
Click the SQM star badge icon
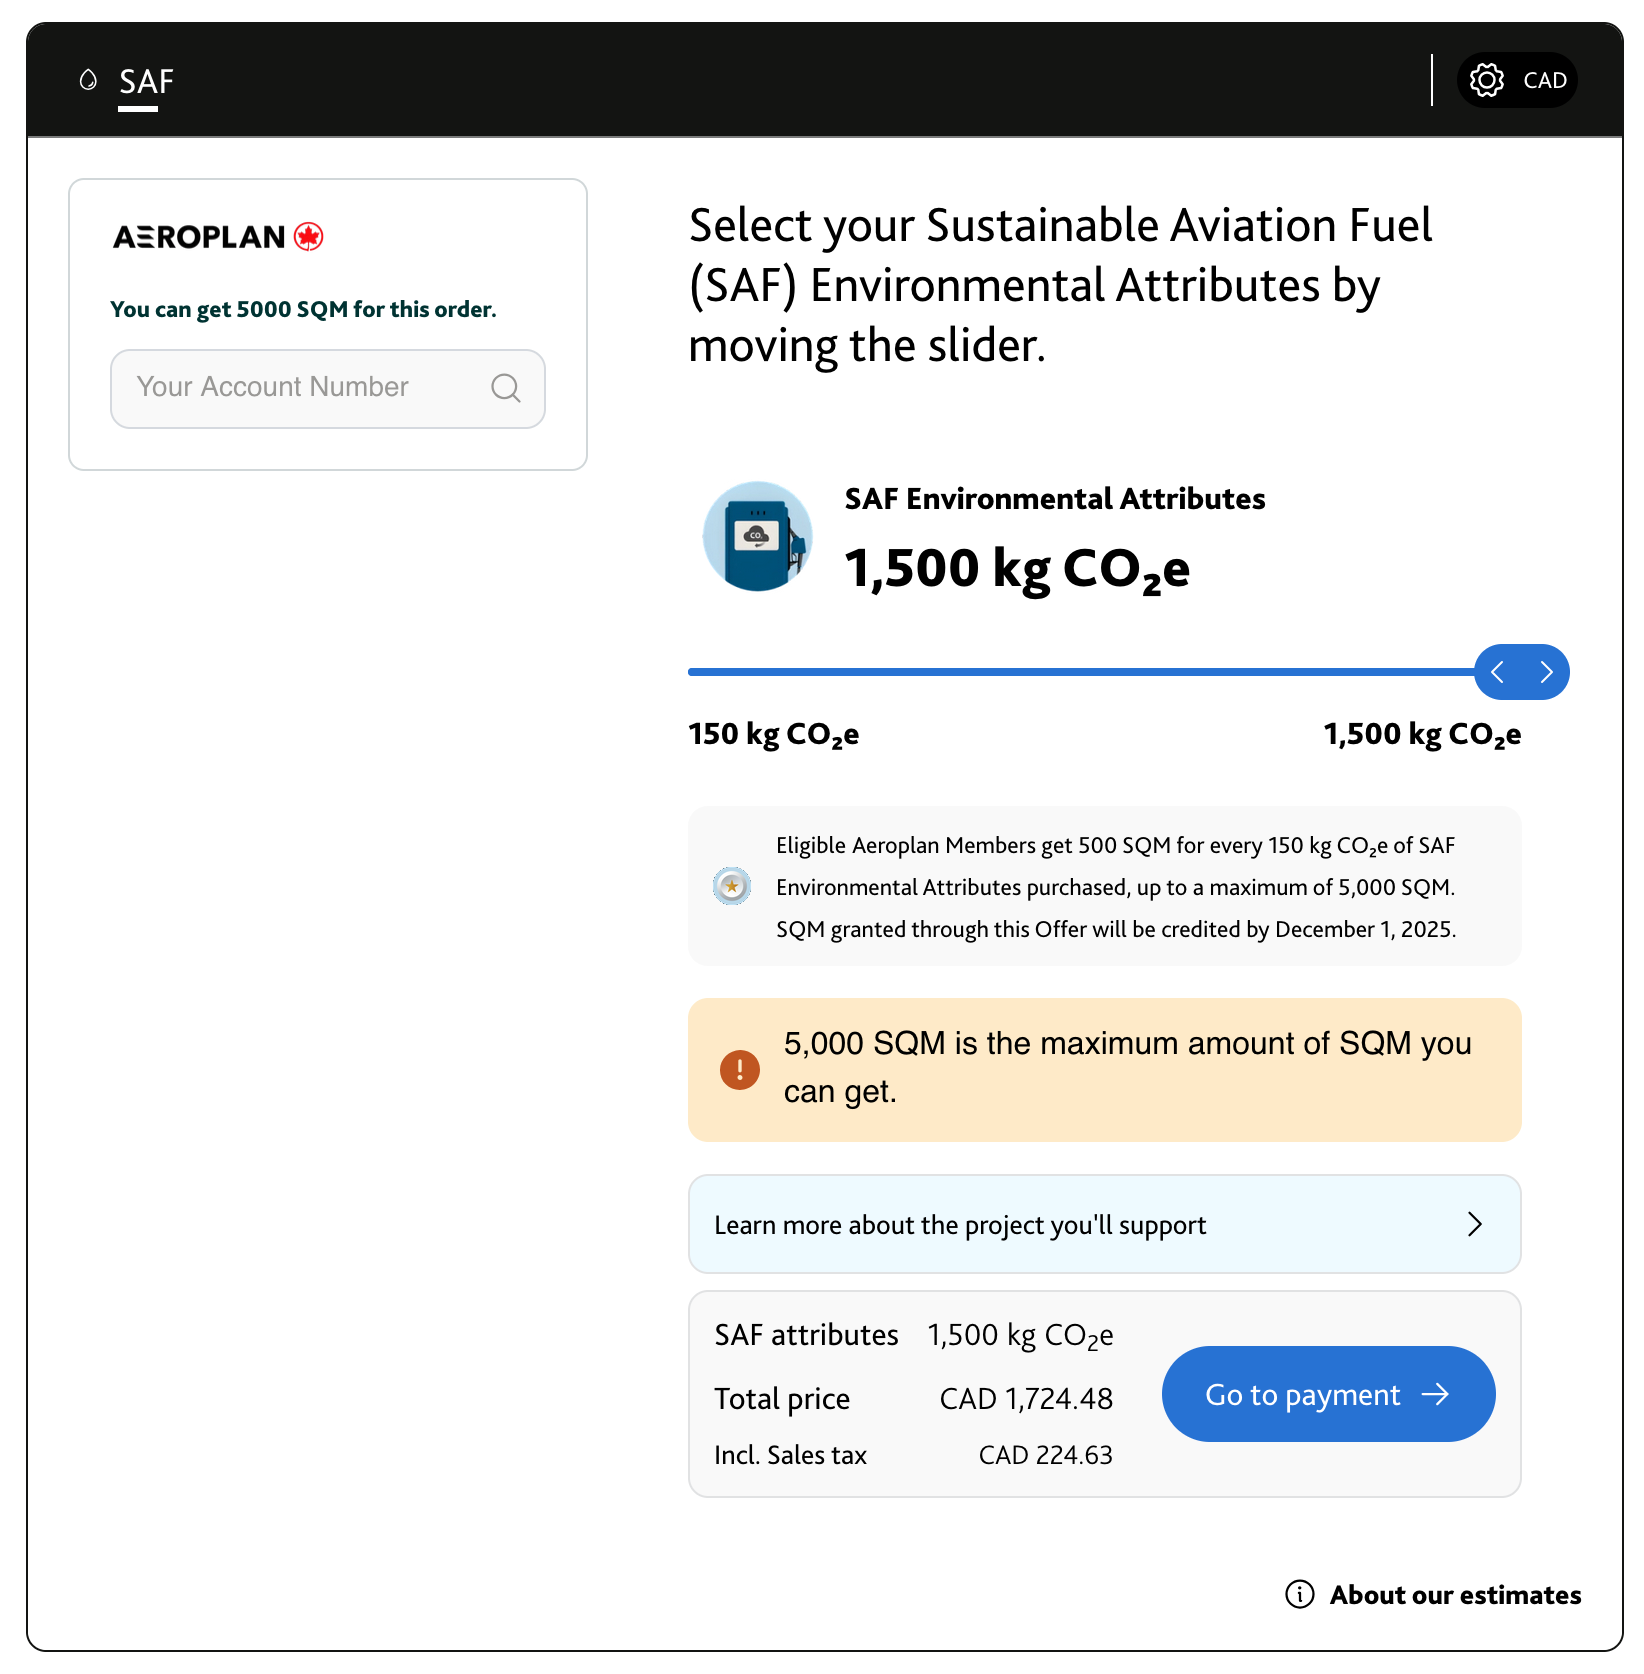[732, 886]
